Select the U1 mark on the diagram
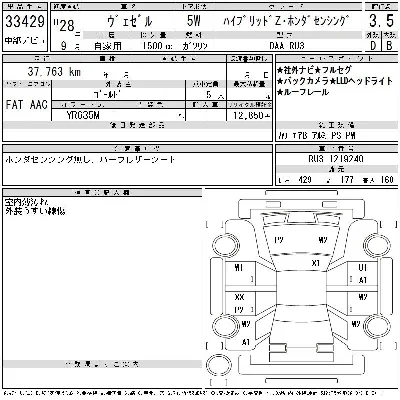Image resolution: width=400 pixels, height=400 pixels. point(362,268)
